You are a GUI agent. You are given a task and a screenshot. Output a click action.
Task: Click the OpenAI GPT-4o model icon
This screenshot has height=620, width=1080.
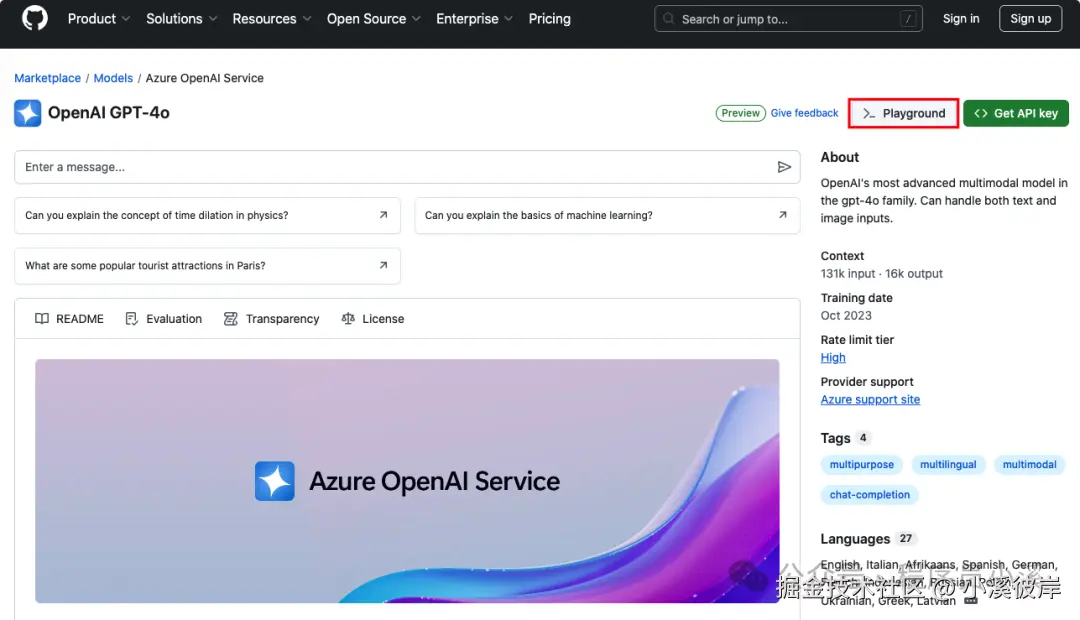[x=28, y=113]
